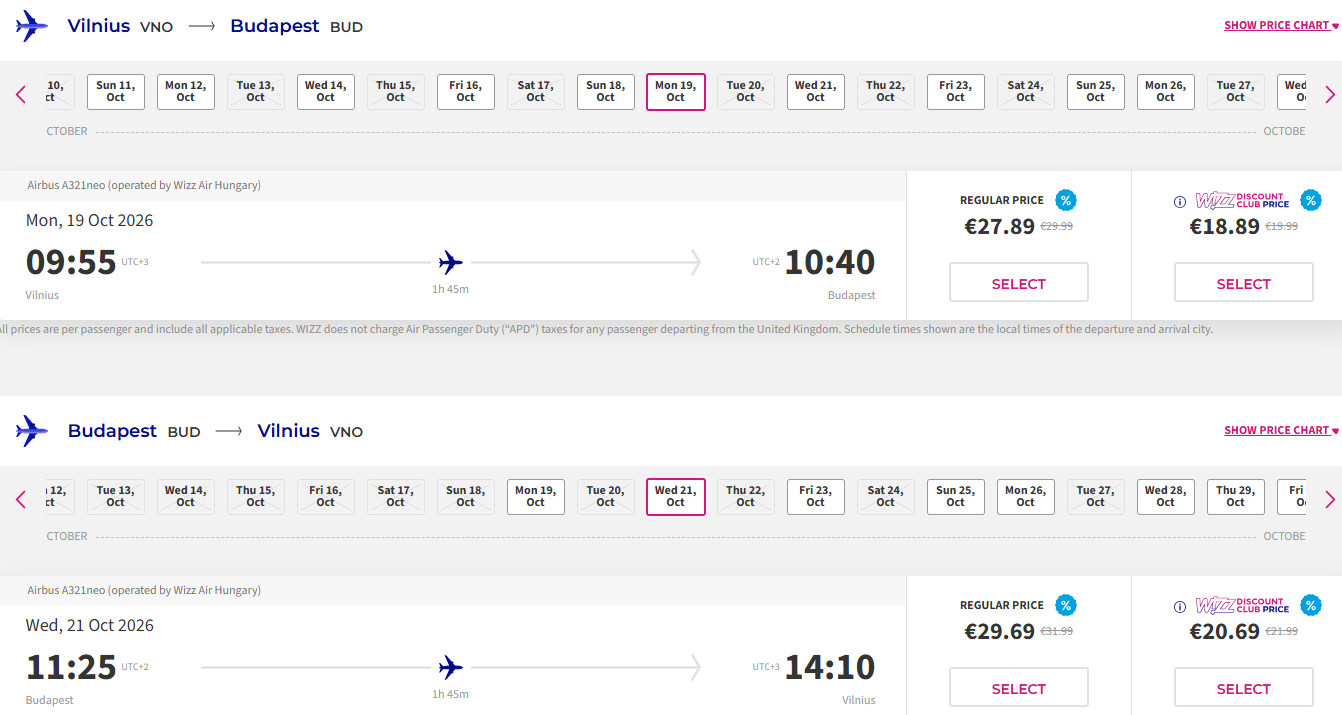
Task: Expand Show Price Chart for Budapest to Vilnius
Action: [x=1281, y=430]
